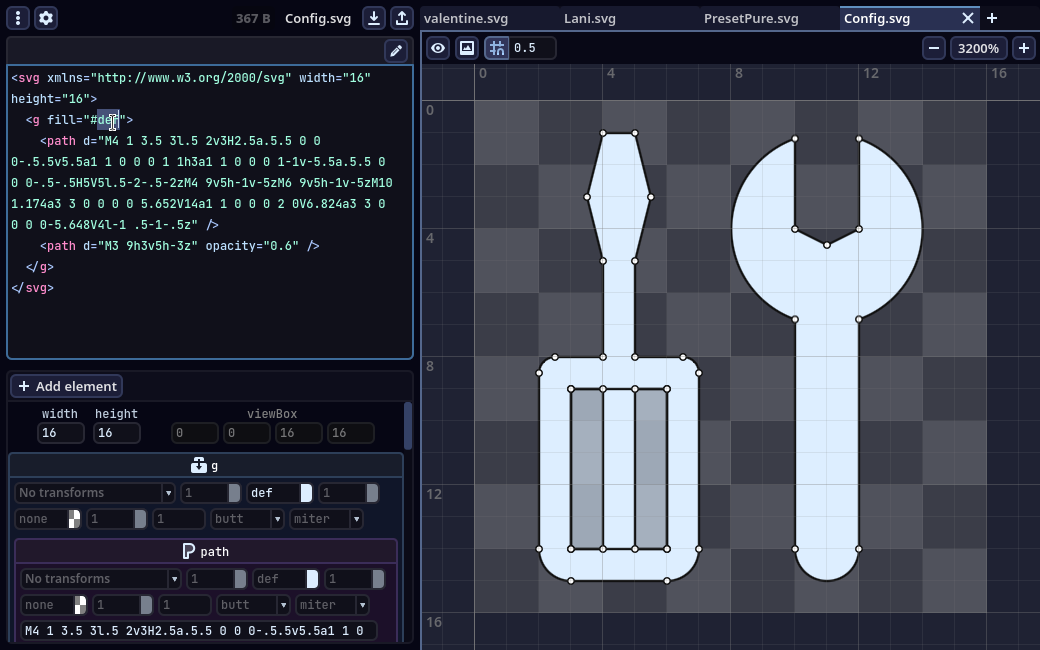The height and width of the screenshot is (650, 1040).
Task: Select the wrench jaw bottom notch handle
Action: click(x=826, y=245)
